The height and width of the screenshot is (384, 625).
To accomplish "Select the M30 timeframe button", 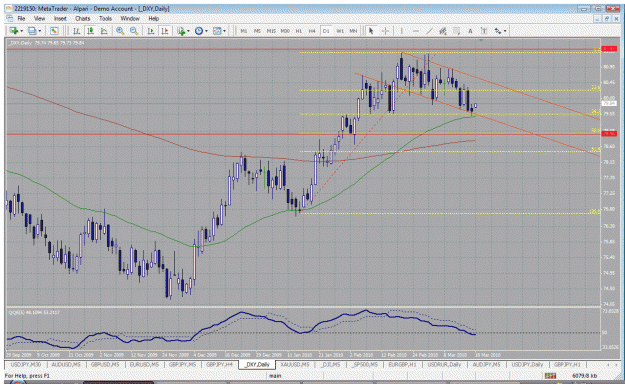I will pos(285,31).
